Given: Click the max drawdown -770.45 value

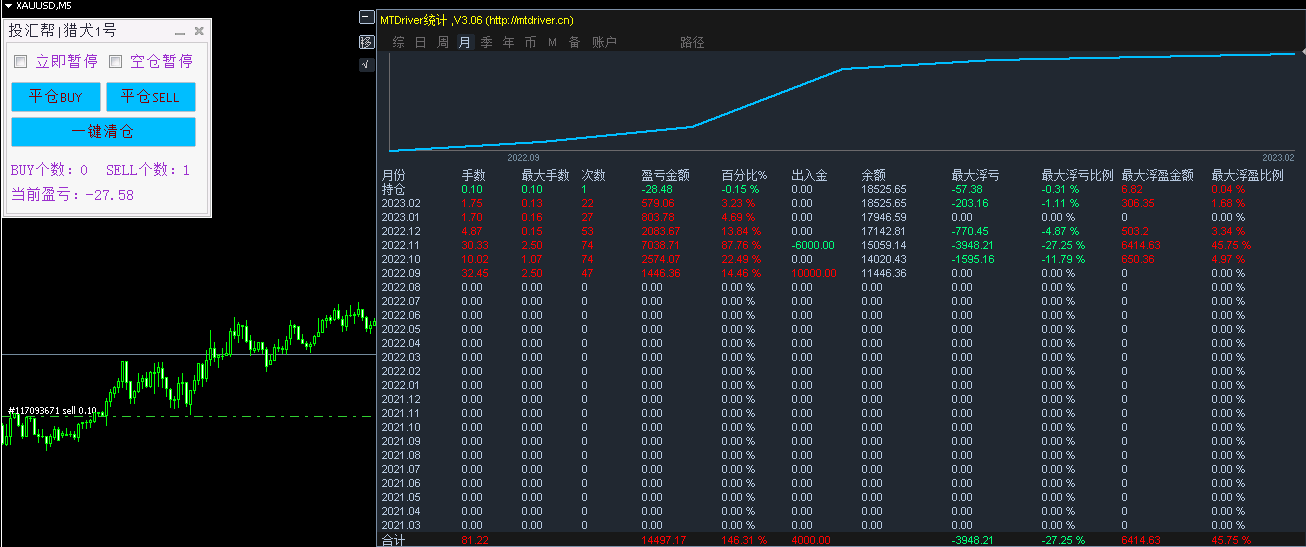Looking at the screenshot, I should [970, 231].
